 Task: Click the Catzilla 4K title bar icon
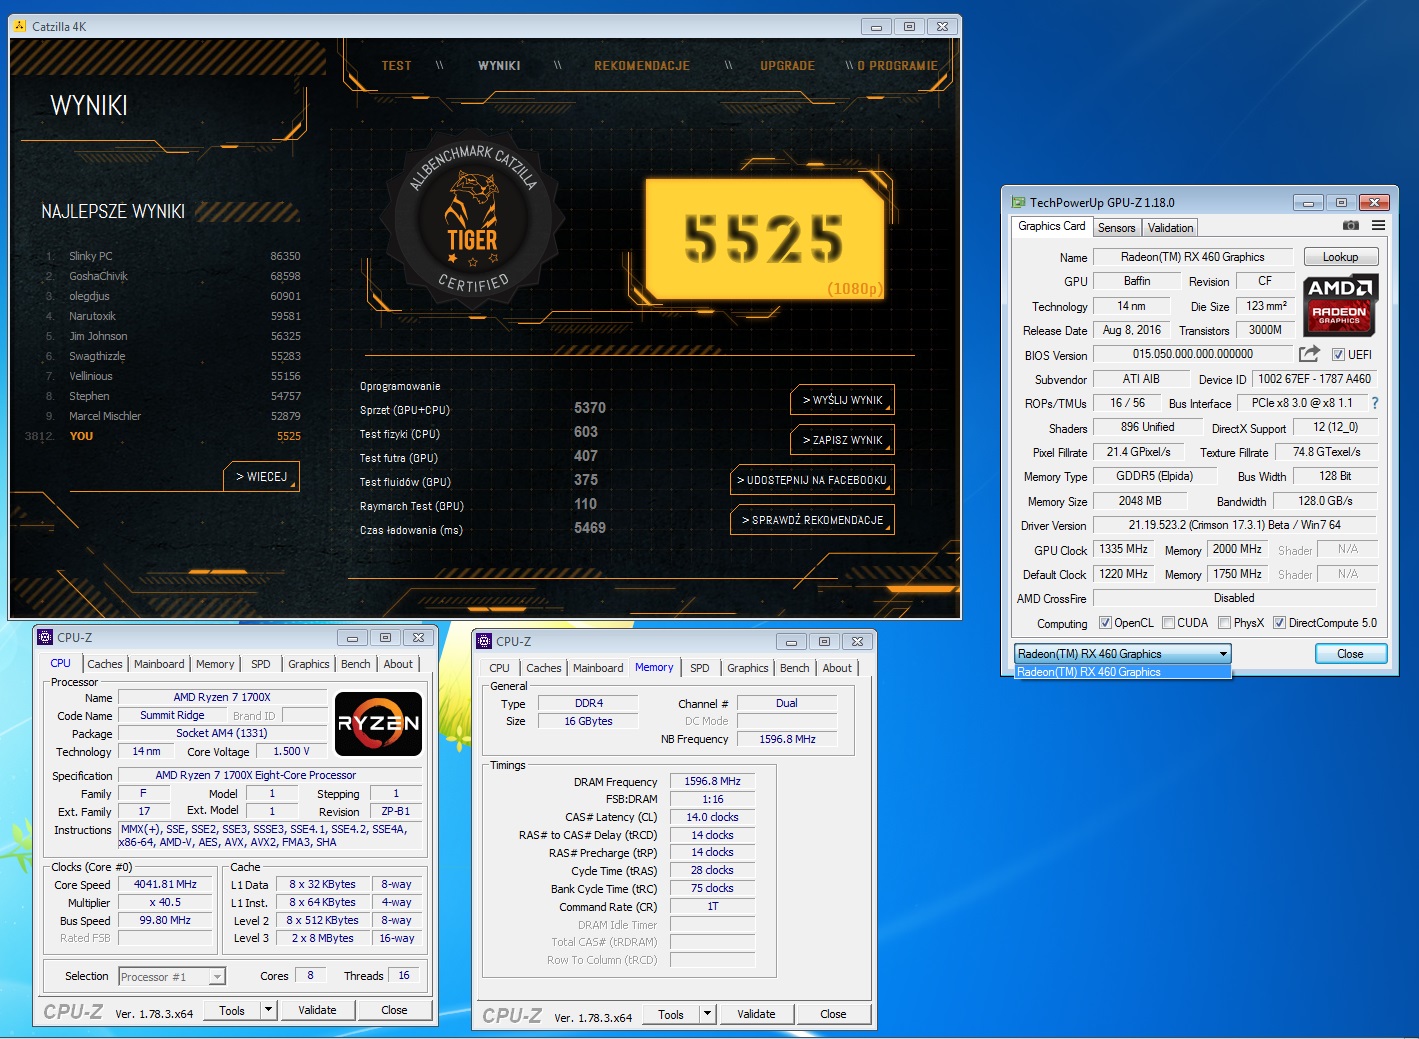tap(20, 26)
